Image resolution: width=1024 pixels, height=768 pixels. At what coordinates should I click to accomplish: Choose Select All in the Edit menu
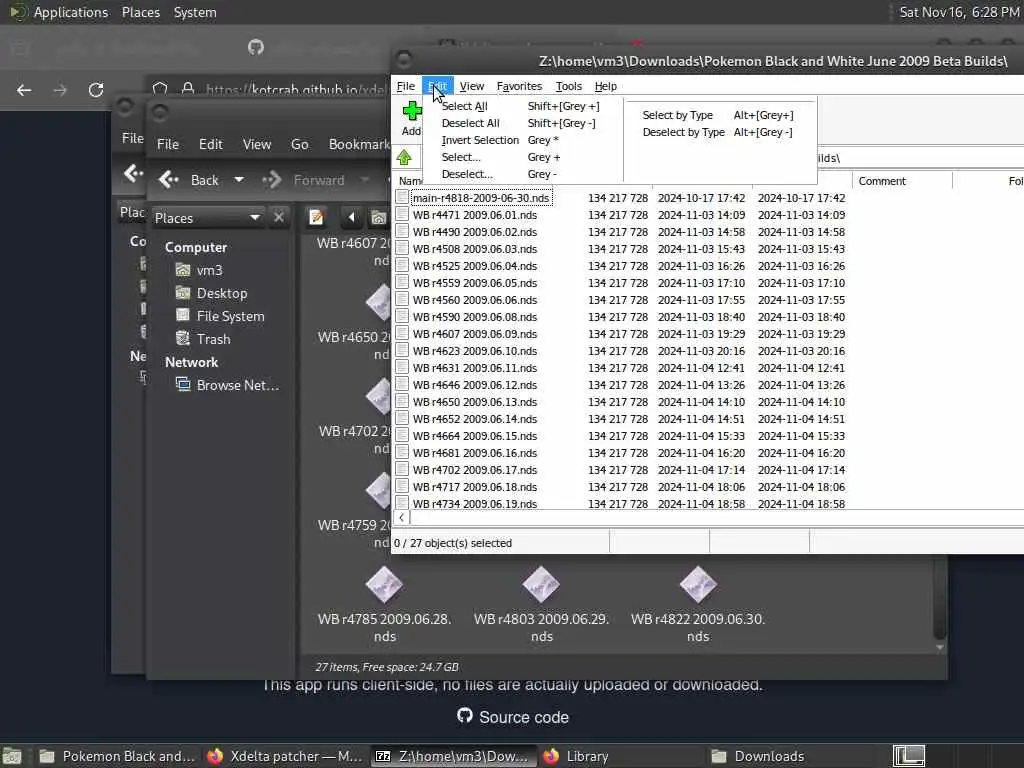coord(464,106)
